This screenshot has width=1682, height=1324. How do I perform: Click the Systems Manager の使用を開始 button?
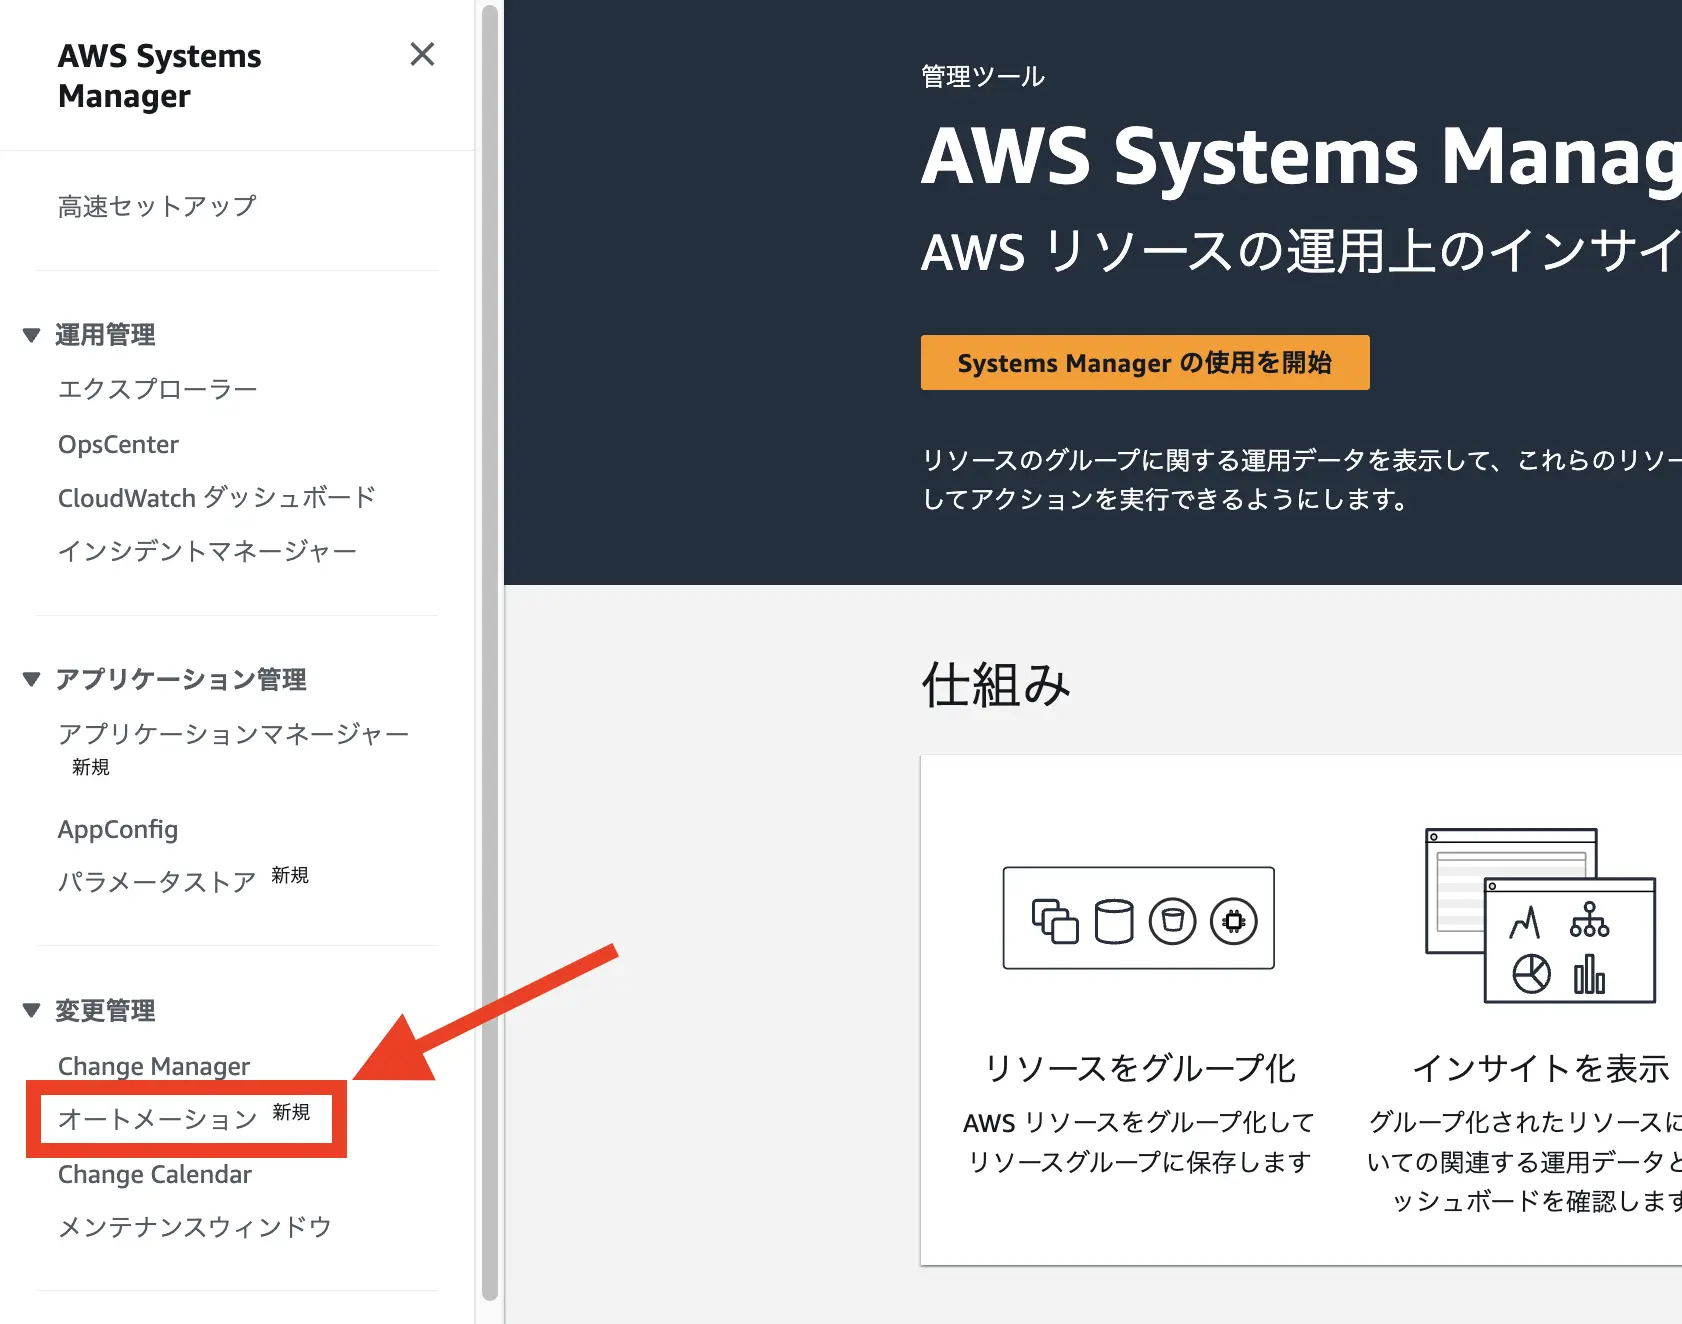click(x=1144, y=362)
